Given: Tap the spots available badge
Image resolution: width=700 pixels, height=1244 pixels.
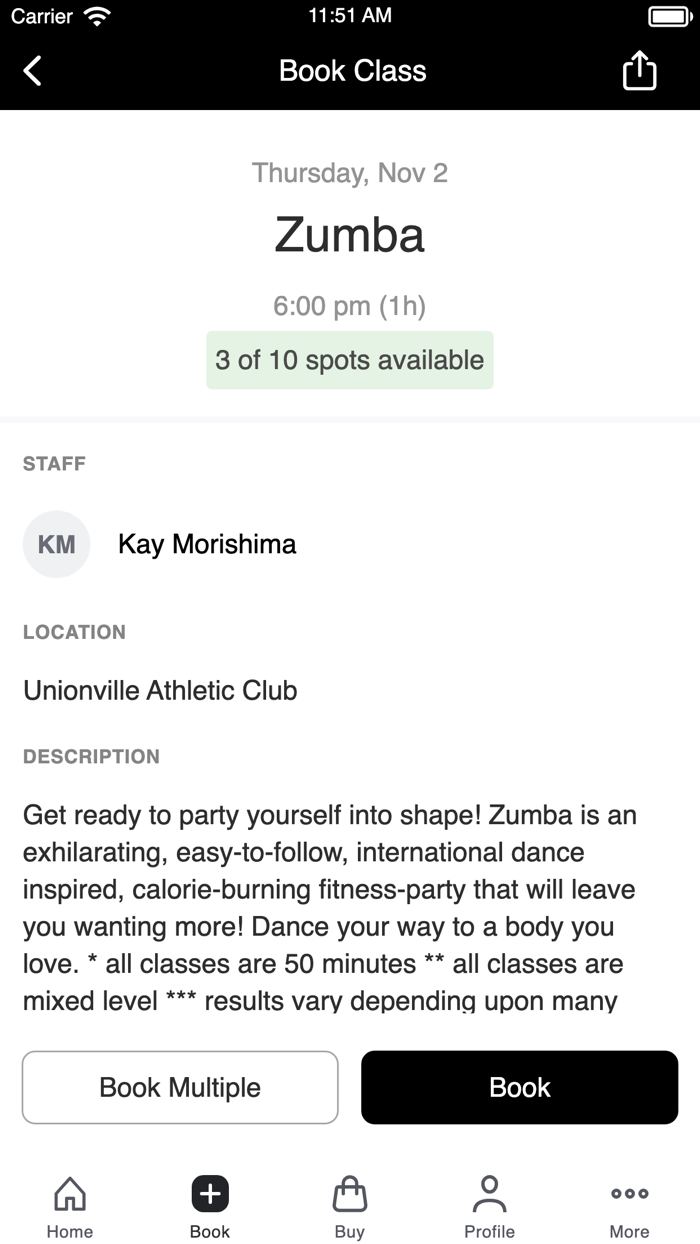Looking at the screenshot, I should [349, 360].
